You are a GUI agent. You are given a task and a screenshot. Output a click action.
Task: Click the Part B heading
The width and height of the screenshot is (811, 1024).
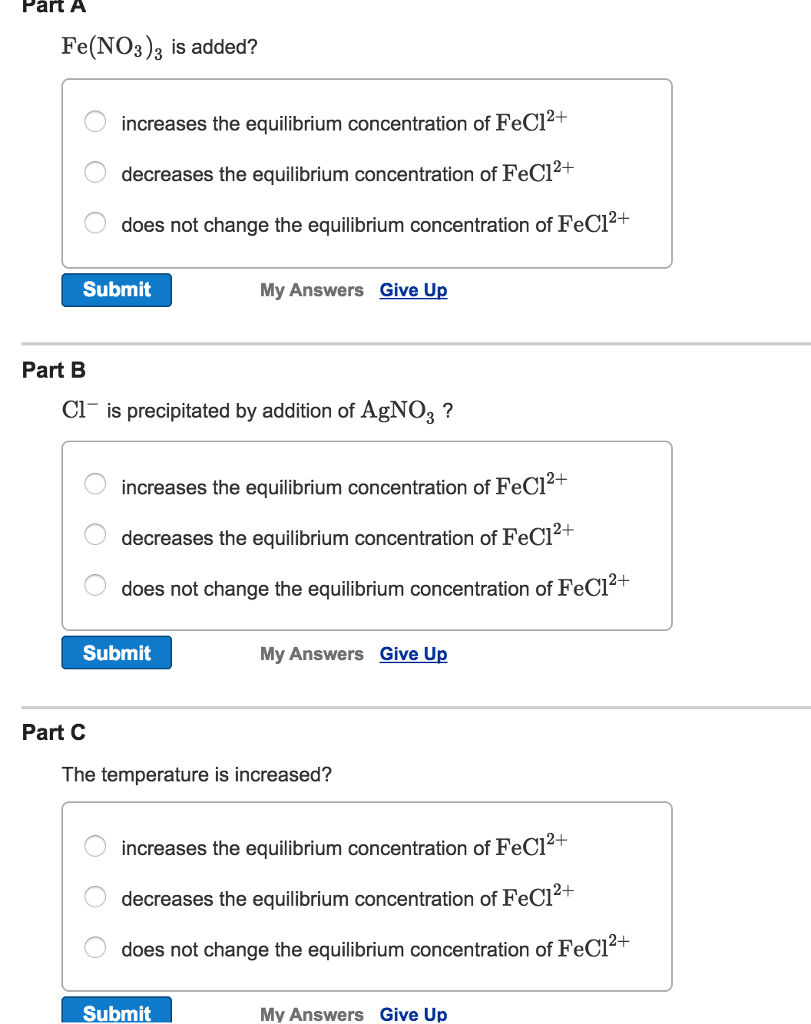tap(53, 370)
